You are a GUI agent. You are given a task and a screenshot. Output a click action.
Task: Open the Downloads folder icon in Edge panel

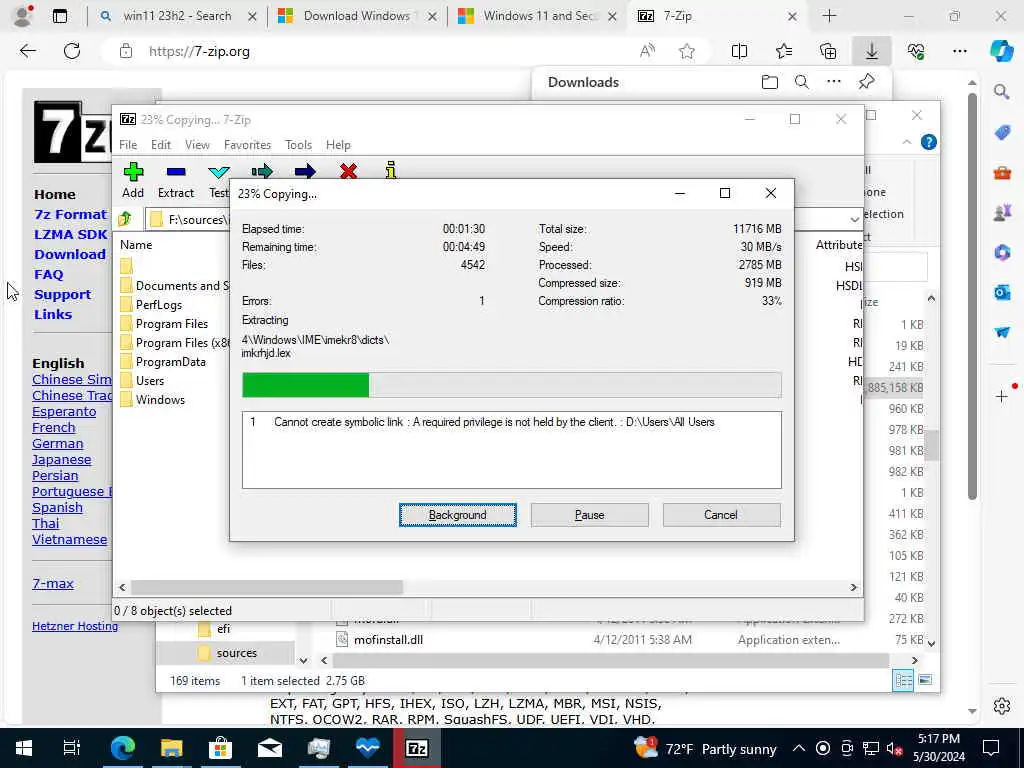coord(770,82)
